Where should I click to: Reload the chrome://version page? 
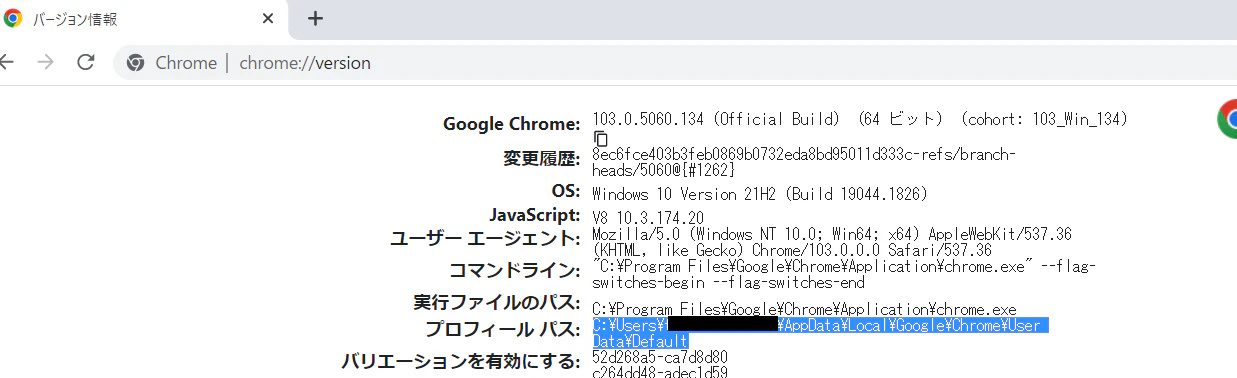pos(86,62)
